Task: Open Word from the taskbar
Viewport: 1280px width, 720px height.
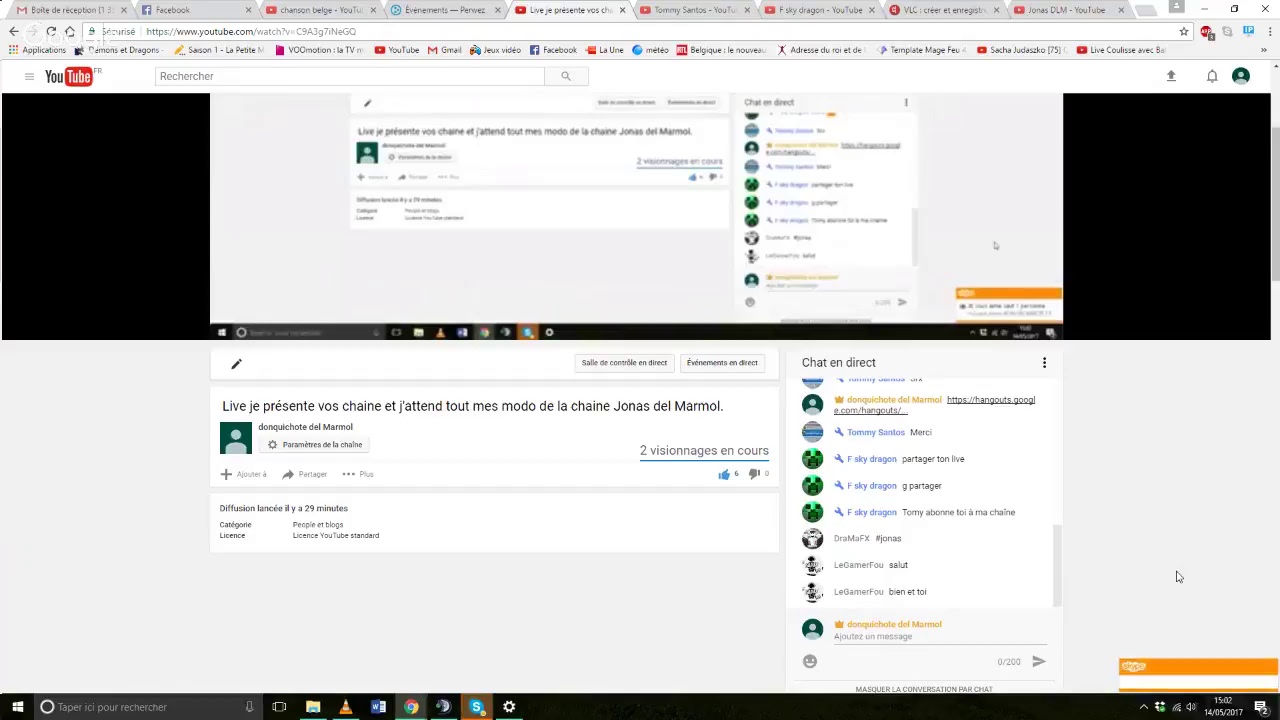Action: (378, 707)
